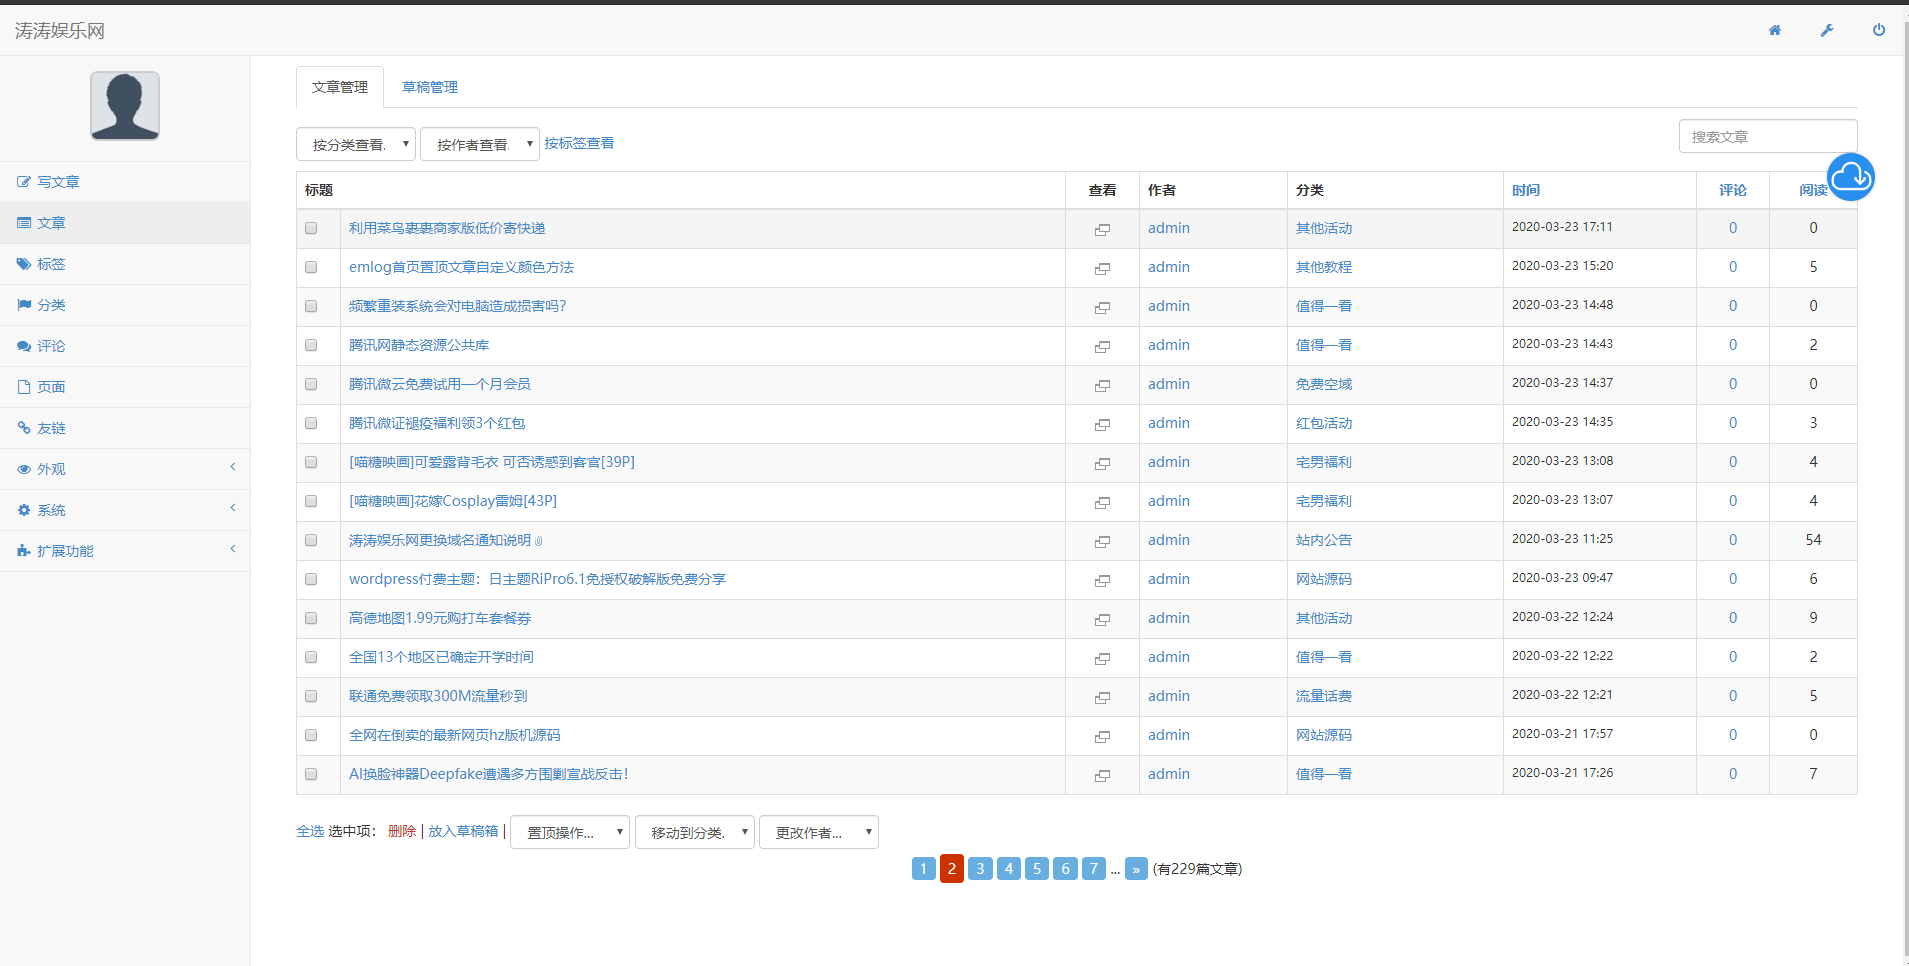Click the home icon in top bar
The image size is (1909, 966).
point(1775,30)
